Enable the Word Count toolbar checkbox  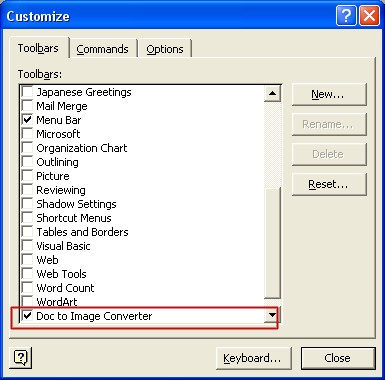click(x=27, y=287)
